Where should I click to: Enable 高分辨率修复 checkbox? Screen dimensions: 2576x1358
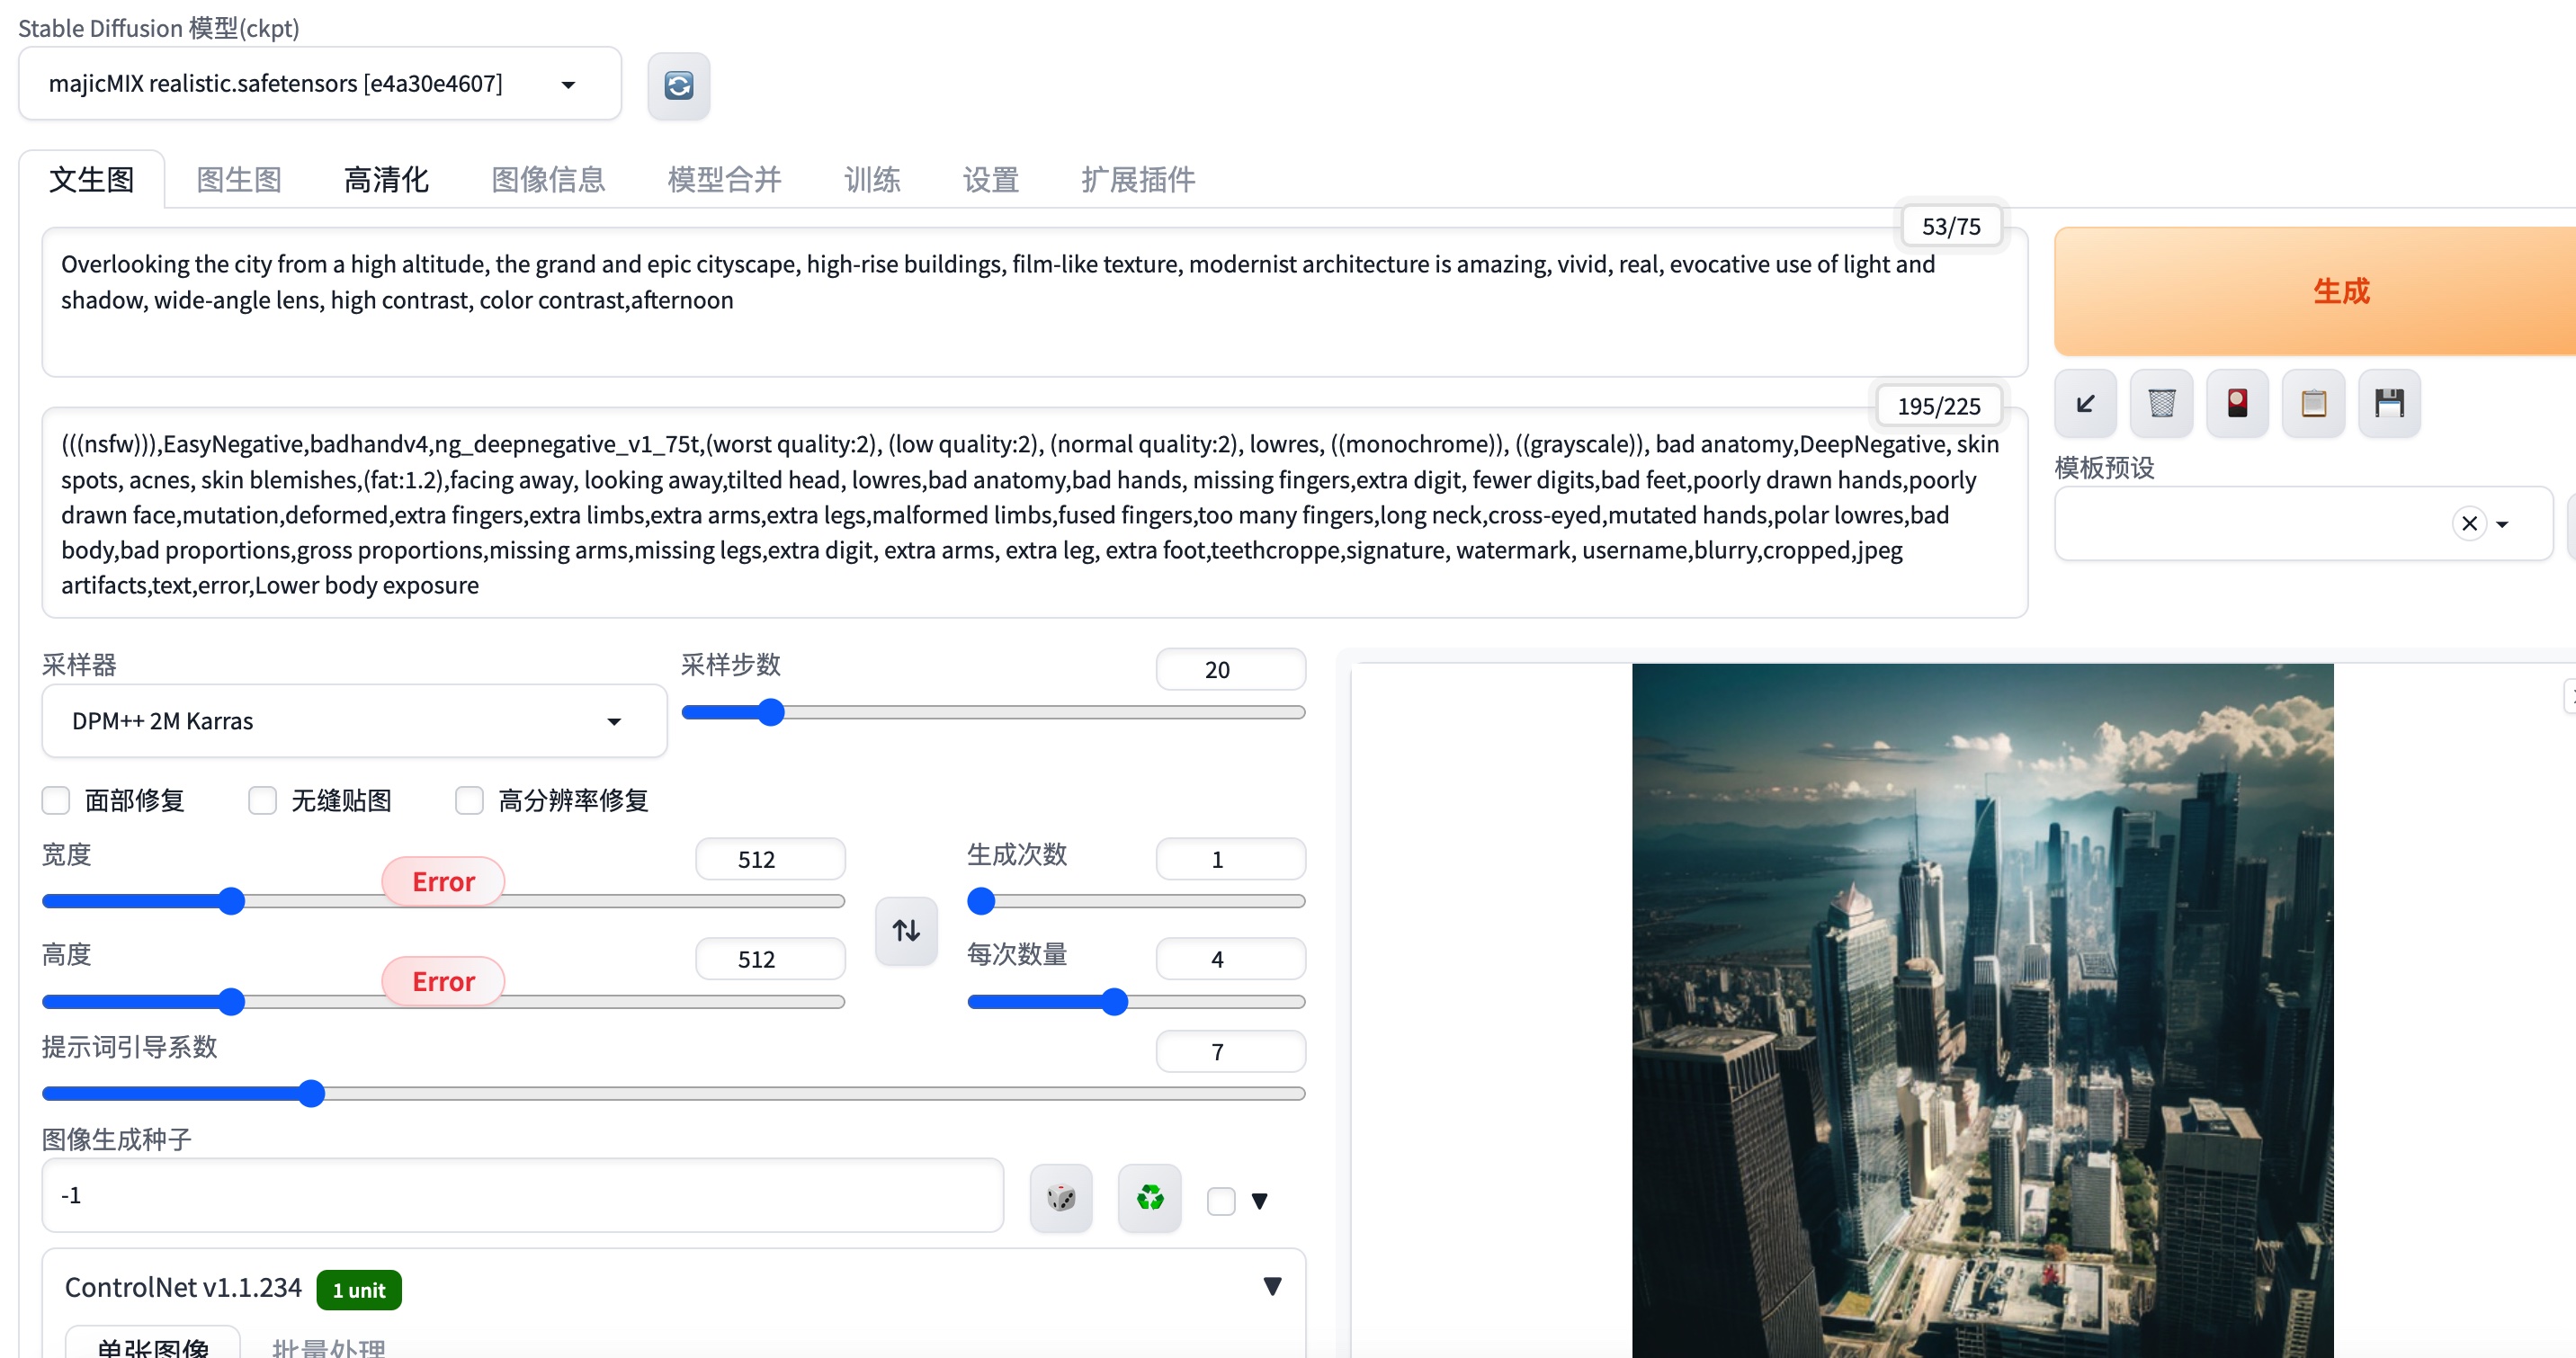[x=469, y=801]
